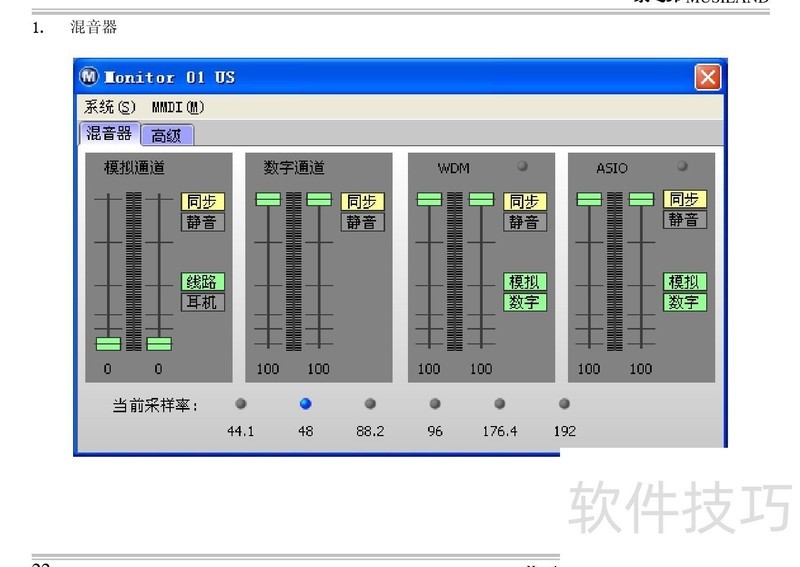Click the ASIO status indicator light
The image size is (800, 567).
tap(682, 167)
